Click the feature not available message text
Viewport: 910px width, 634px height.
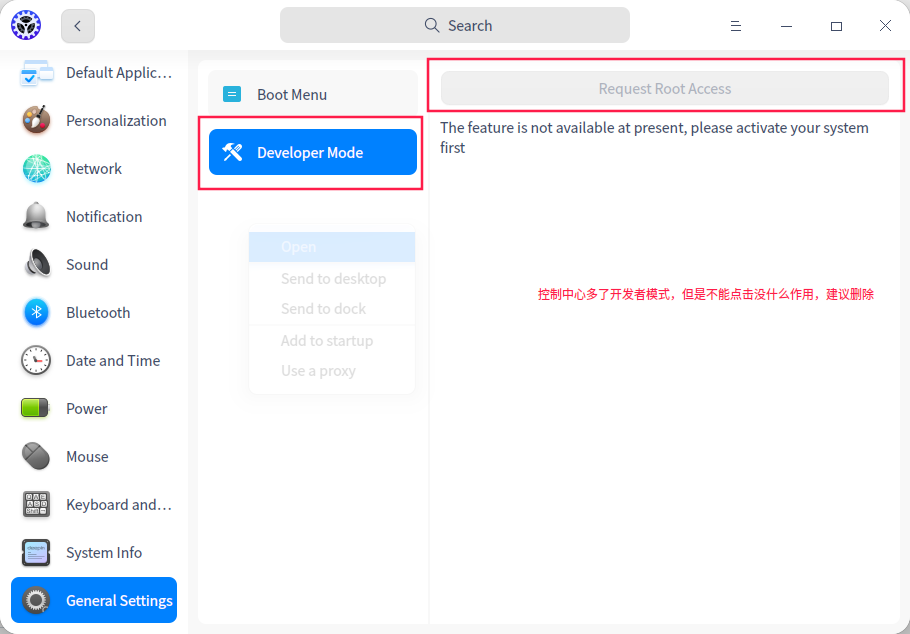point(654,138)
